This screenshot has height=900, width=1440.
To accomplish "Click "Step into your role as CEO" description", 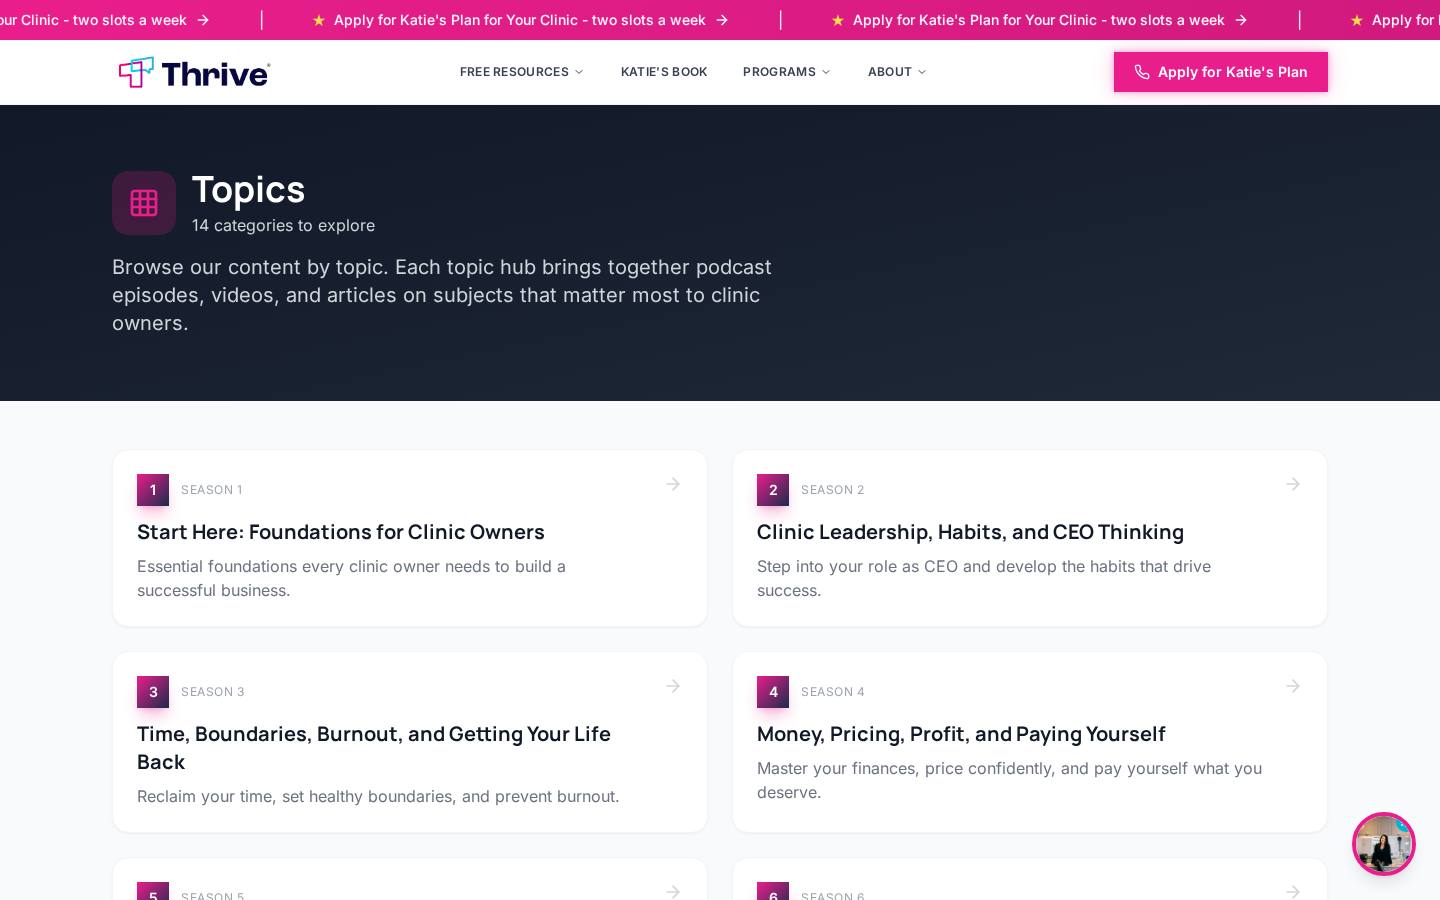I will (x=984, y=578).
